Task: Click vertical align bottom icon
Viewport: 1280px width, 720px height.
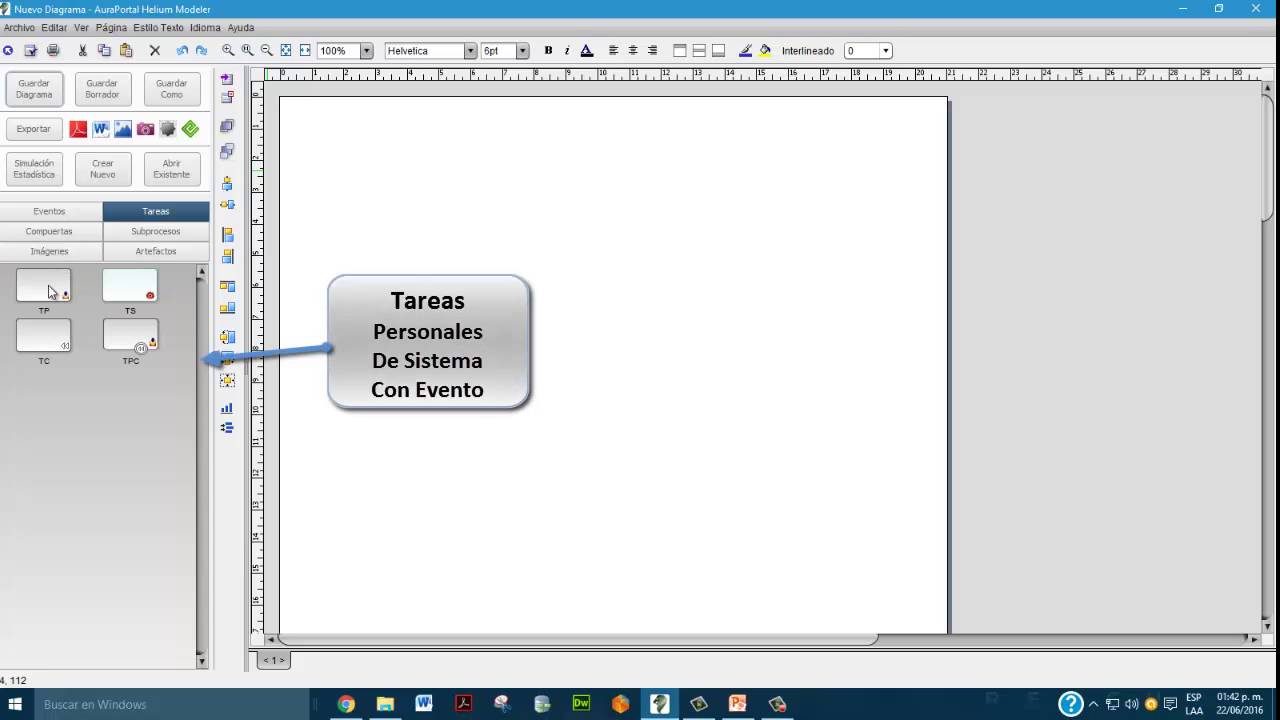Action: click(x=718, y=50)
